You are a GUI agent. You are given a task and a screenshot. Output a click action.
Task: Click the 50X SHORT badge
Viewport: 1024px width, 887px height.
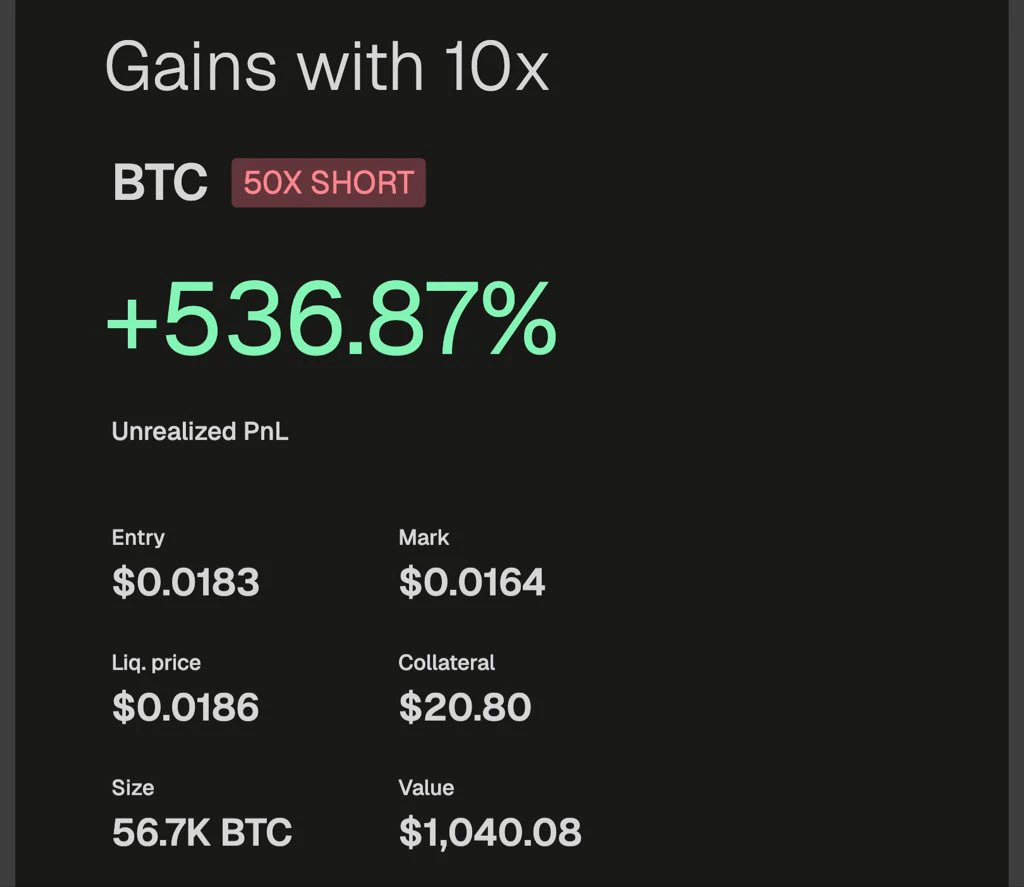coord(328,183)
